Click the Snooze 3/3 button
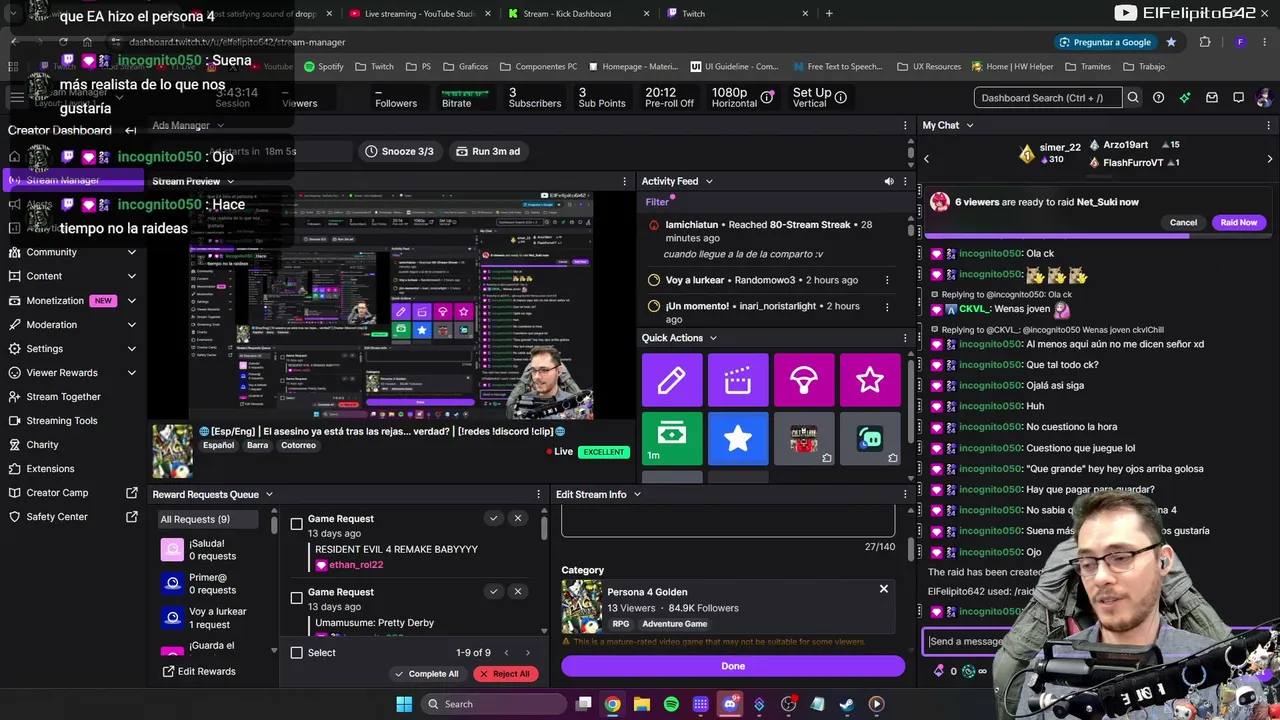Image resolution: width=1280 pixels, height=720 pixels. [x=399, y=151]
